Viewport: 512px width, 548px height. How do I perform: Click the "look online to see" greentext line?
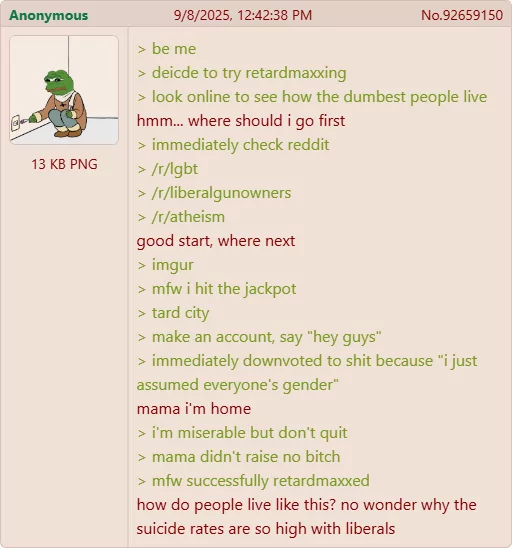click(x=312, y=97)
